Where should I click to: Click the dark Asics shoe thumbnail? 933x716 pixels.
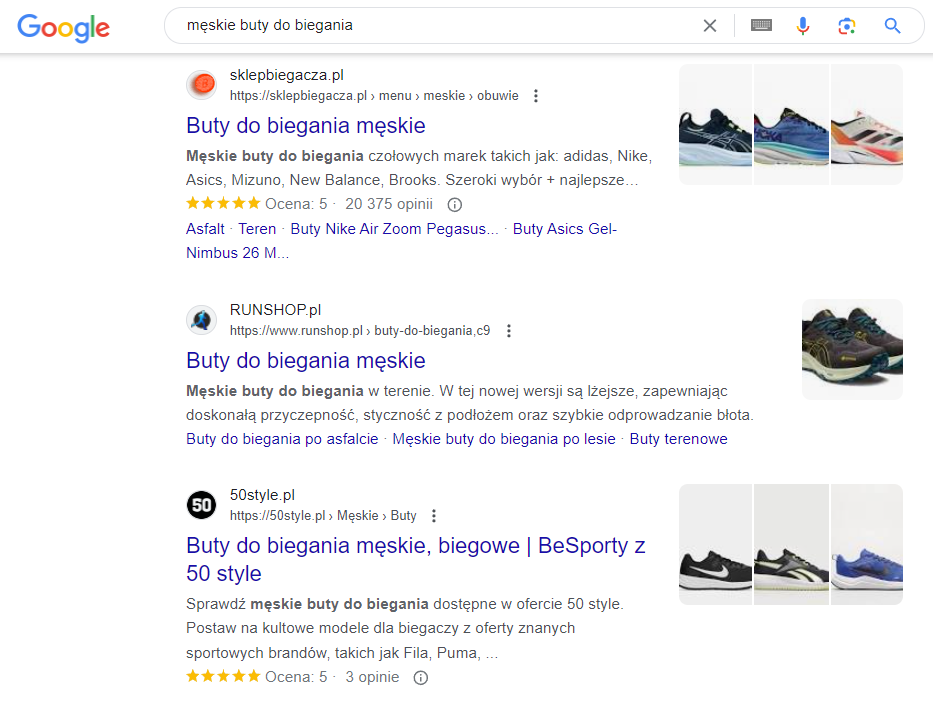tap(715, 124)
